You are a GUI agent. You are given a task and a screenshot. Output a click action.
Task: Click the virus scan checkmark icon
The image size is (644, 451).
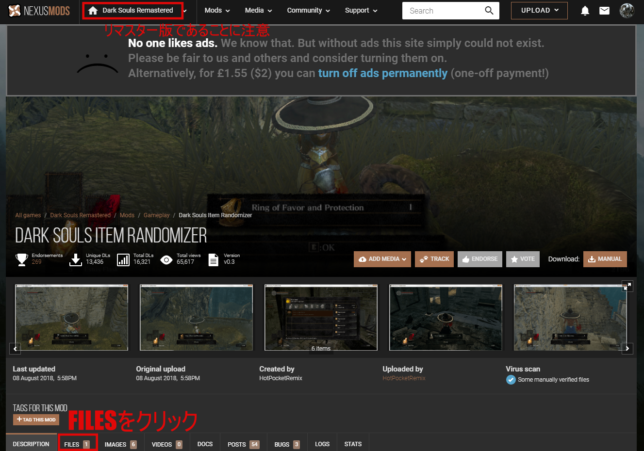tap(511, 380)
